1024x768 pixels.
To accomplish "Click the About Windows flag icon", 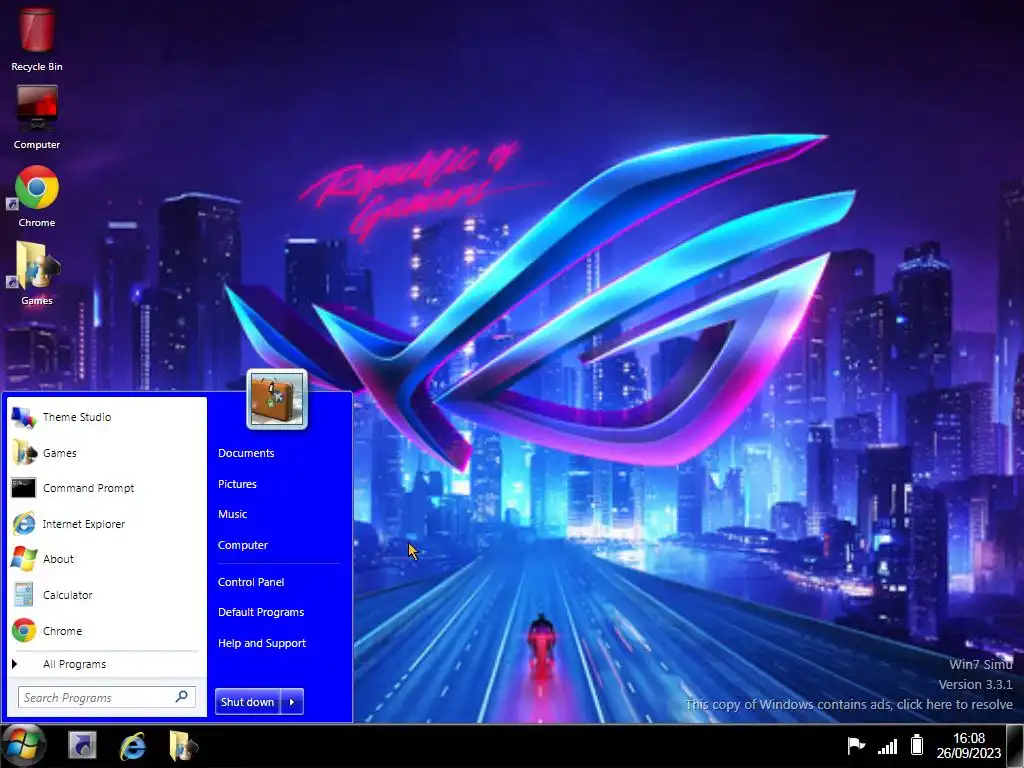I will pyautogui.click(x=24, y=559).
